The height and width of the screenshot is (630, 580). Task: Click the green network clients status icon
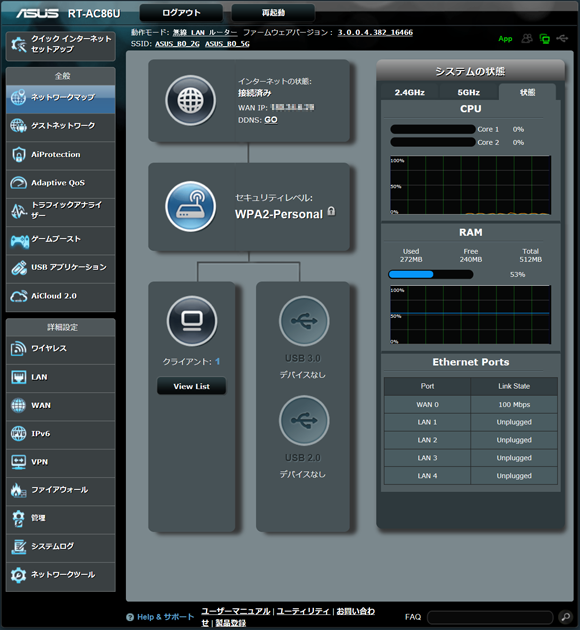tap(545, 39)
